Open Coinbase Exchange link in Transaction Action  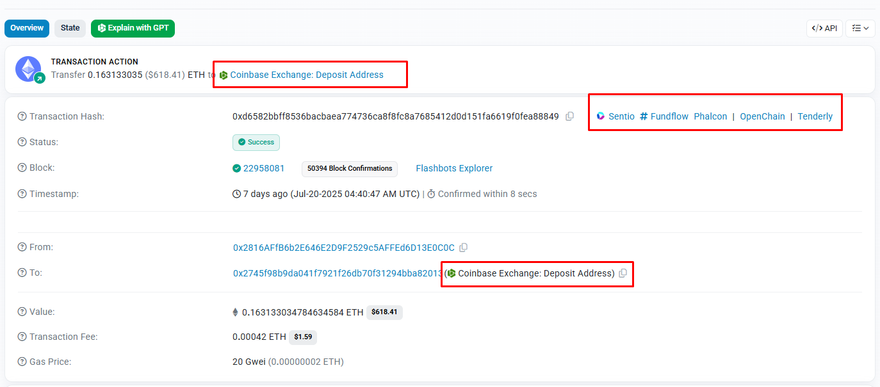(x=306, y=75)
